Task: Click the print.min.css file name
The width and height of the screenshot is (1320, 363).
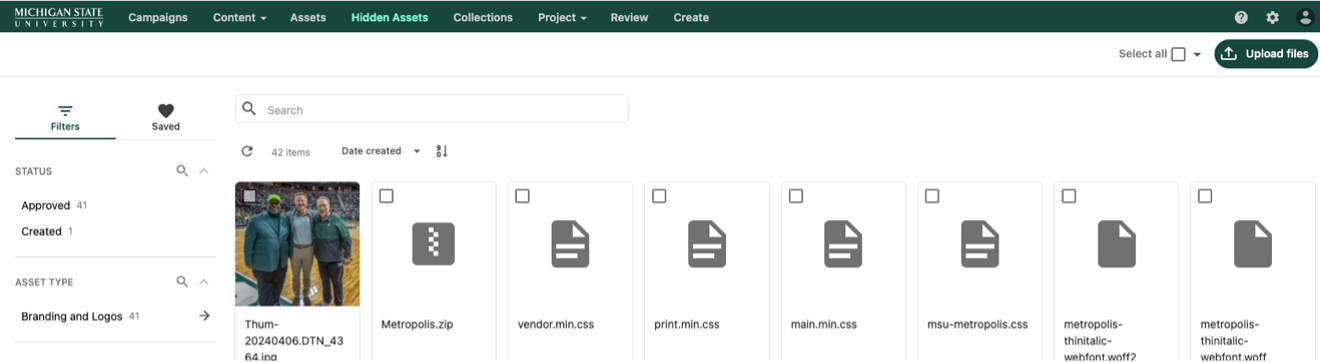Action: 687,324
